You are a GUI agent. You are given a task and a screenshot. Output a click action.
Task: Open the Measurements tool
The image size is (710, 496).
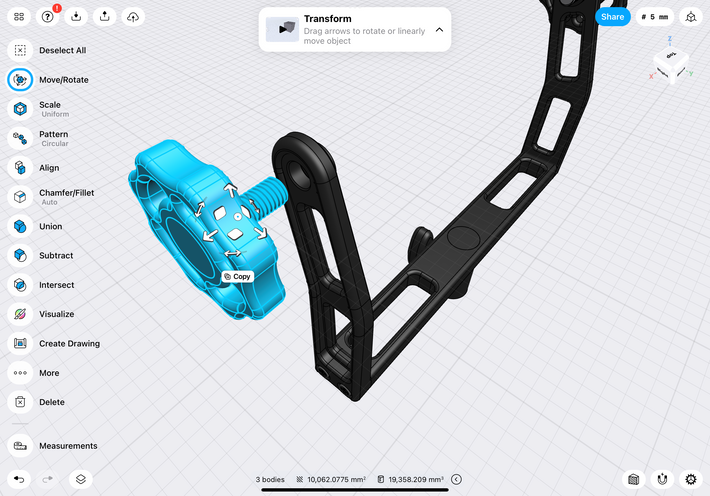(20, 446)
